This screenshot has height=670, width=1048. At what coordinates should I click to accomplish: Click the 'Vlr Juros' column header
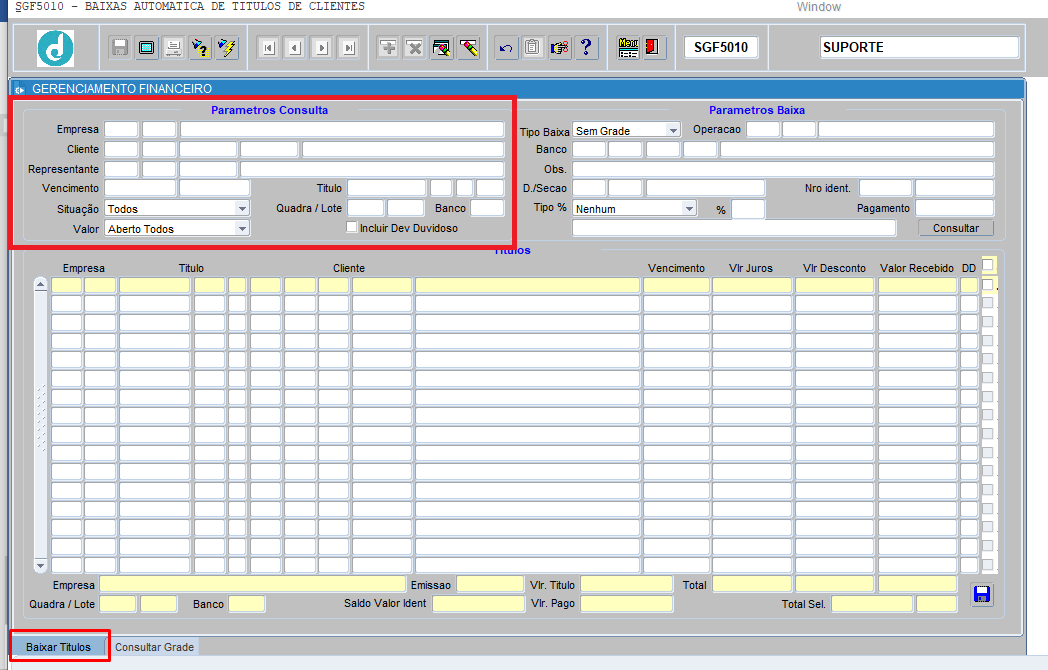751,268
